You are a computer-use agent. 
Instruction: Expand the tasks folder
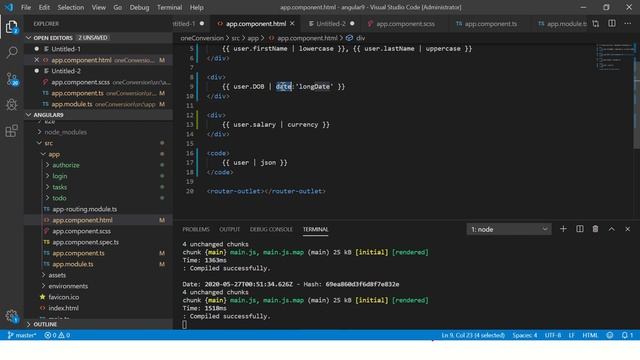(x=59, y=187)
